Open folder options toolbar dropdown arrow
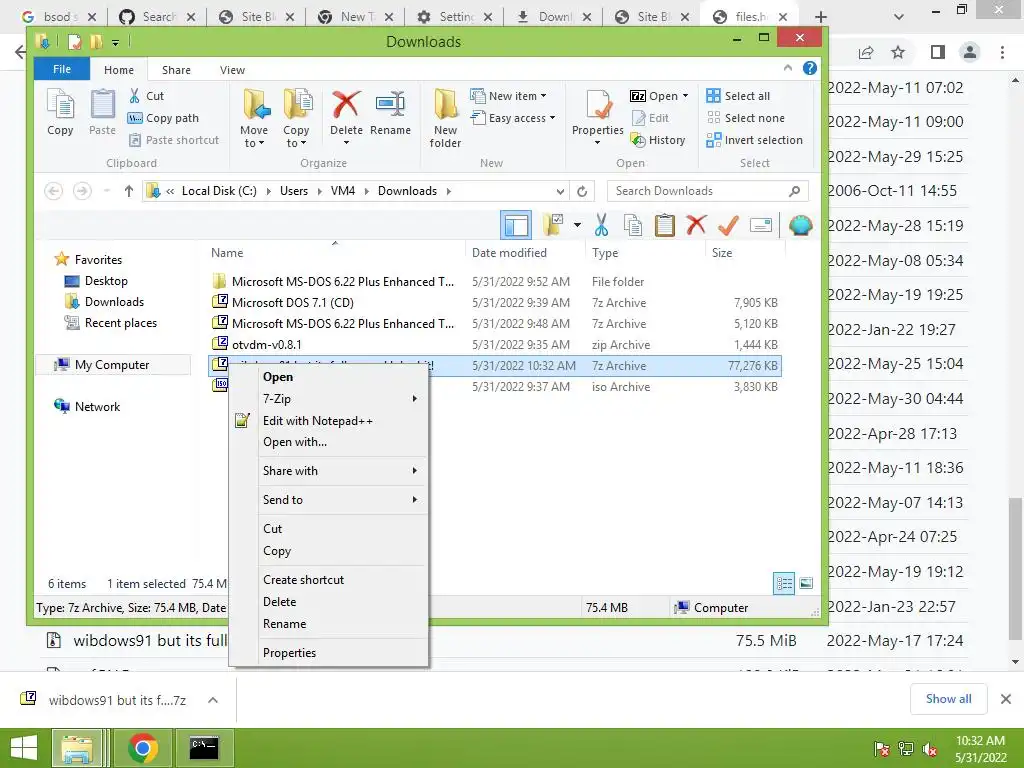Viewport: 1024px width, 768px height. (577, 225)
